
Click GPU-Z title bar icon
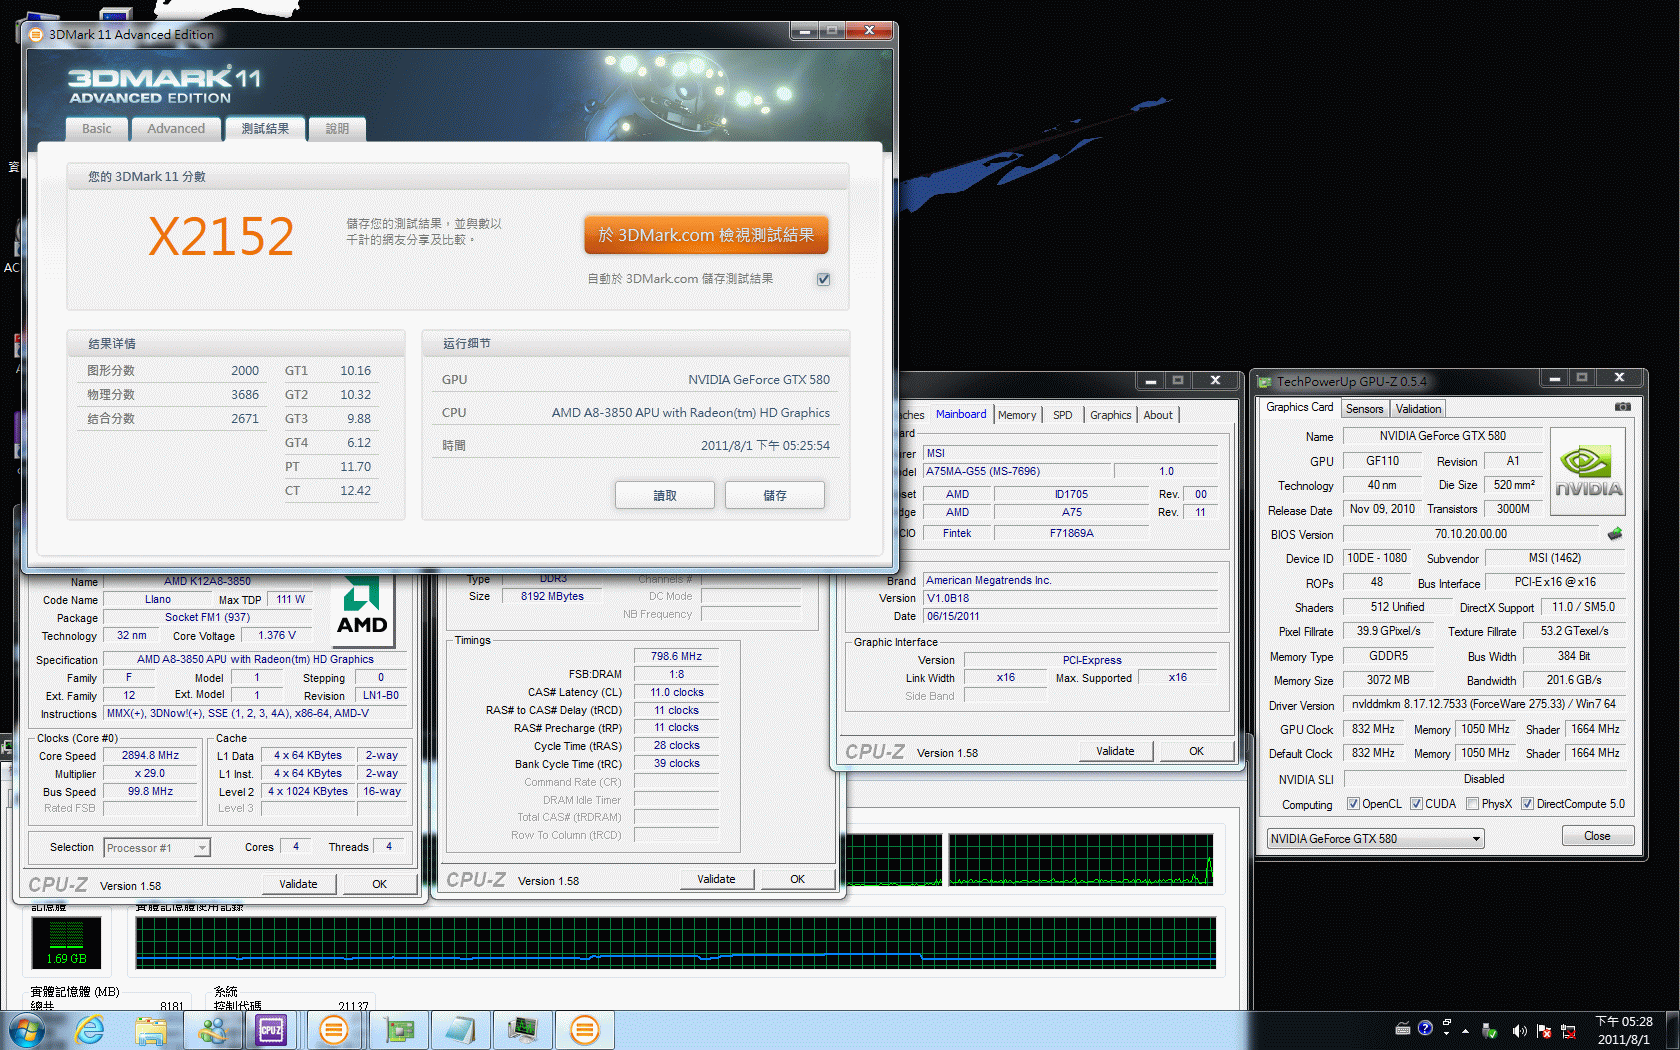point(1265,381)
